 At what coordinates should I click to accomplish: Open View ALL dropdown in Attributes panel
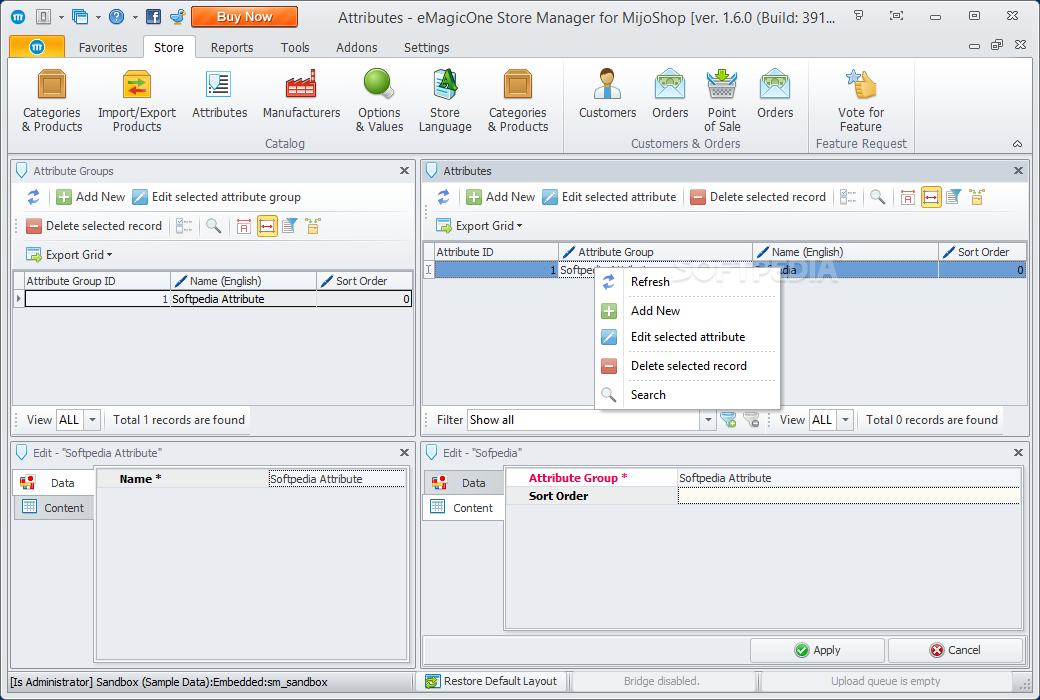846,420
